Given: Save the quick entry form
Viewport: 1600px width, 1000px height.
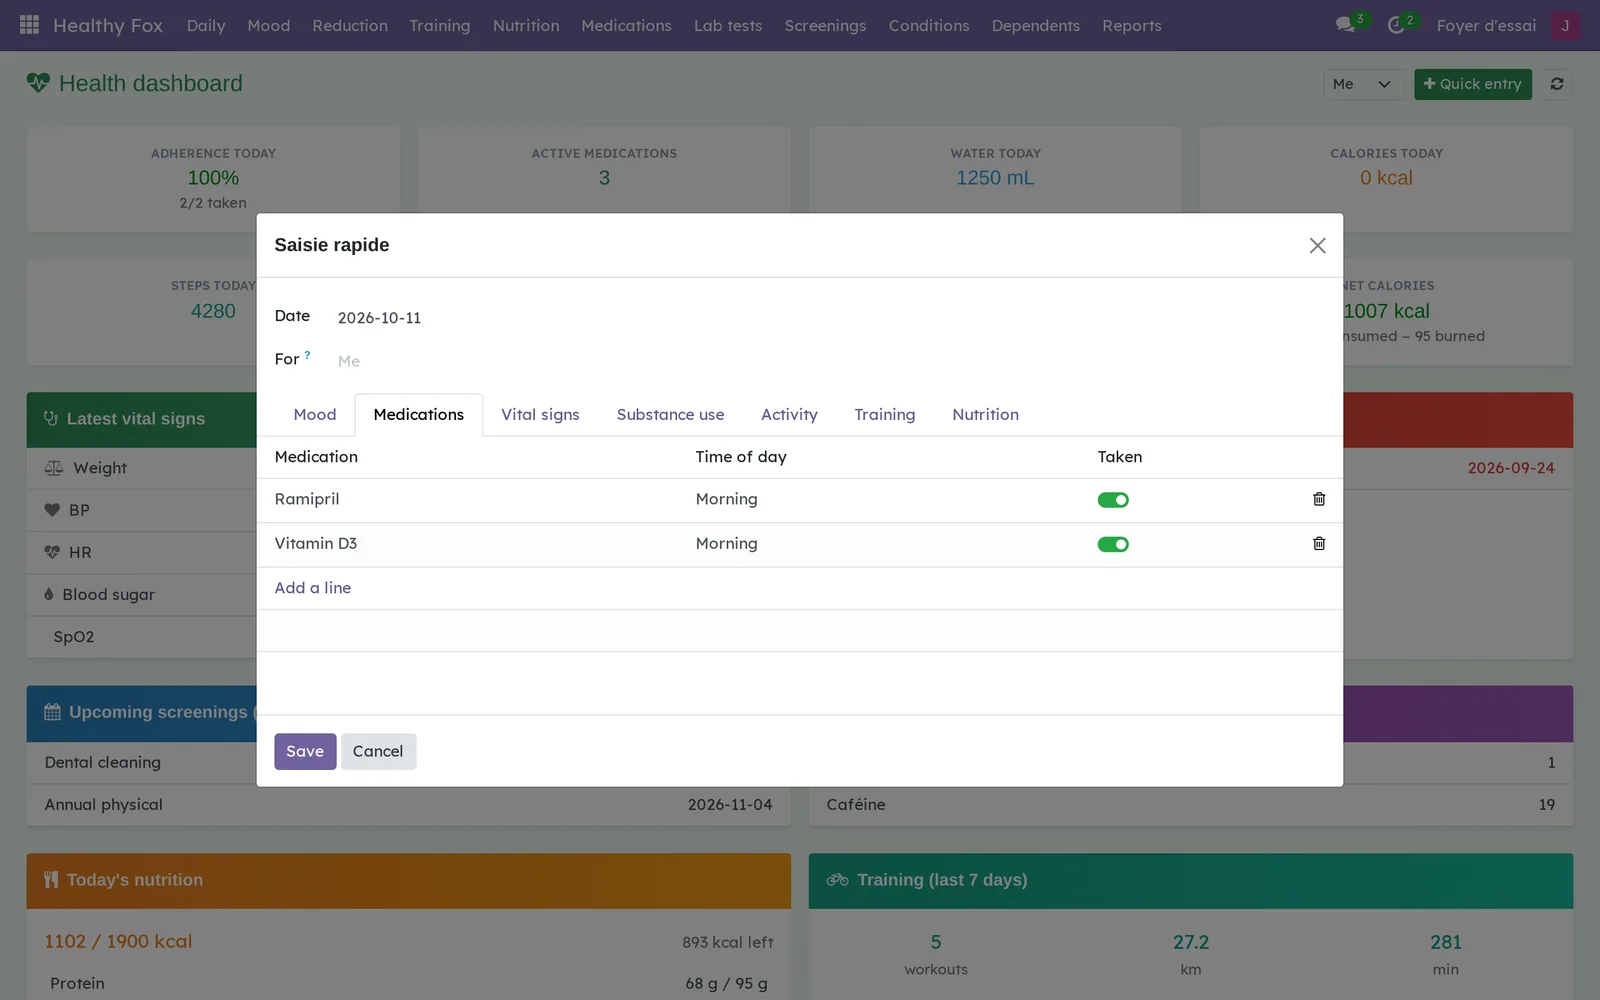Looking at the screenshot, I should (x=305, y=752).
